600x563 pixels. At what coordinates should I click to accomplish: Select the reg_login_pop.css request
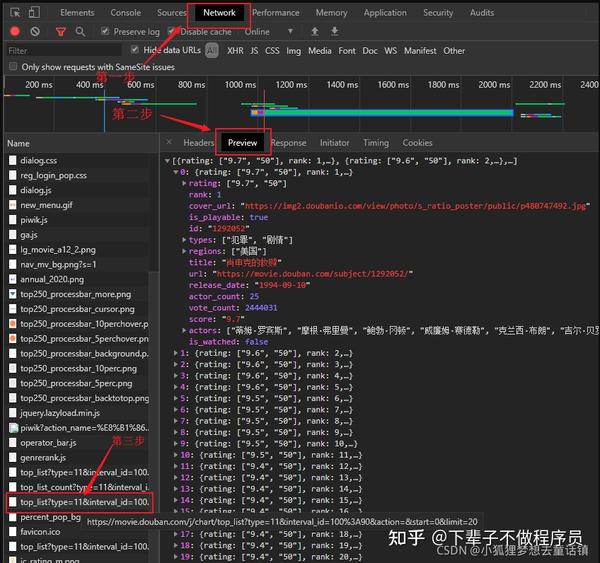[54, 175]
